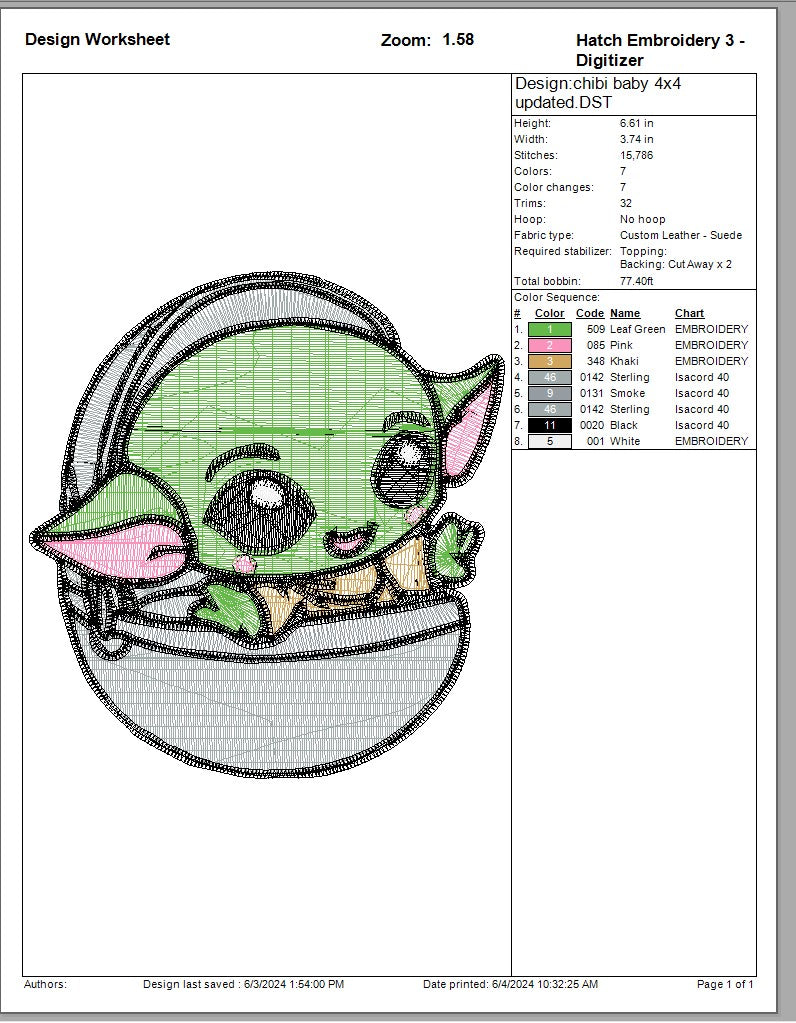
Task: Click the Stitches value 15,786
Action: 637,155
